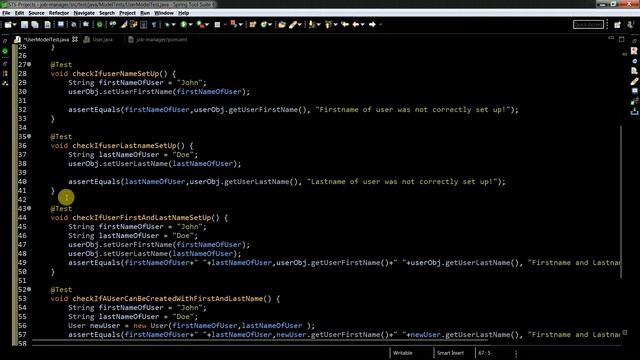
Task: Click the checkIfUserFirstAndLastNameSetUp method name
Action: coord(142,218)
